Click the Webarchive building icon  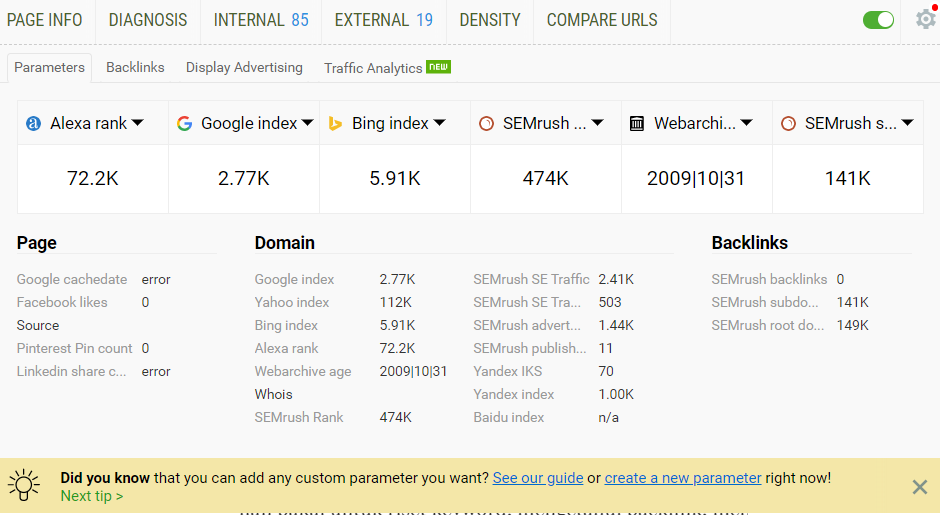637,124
